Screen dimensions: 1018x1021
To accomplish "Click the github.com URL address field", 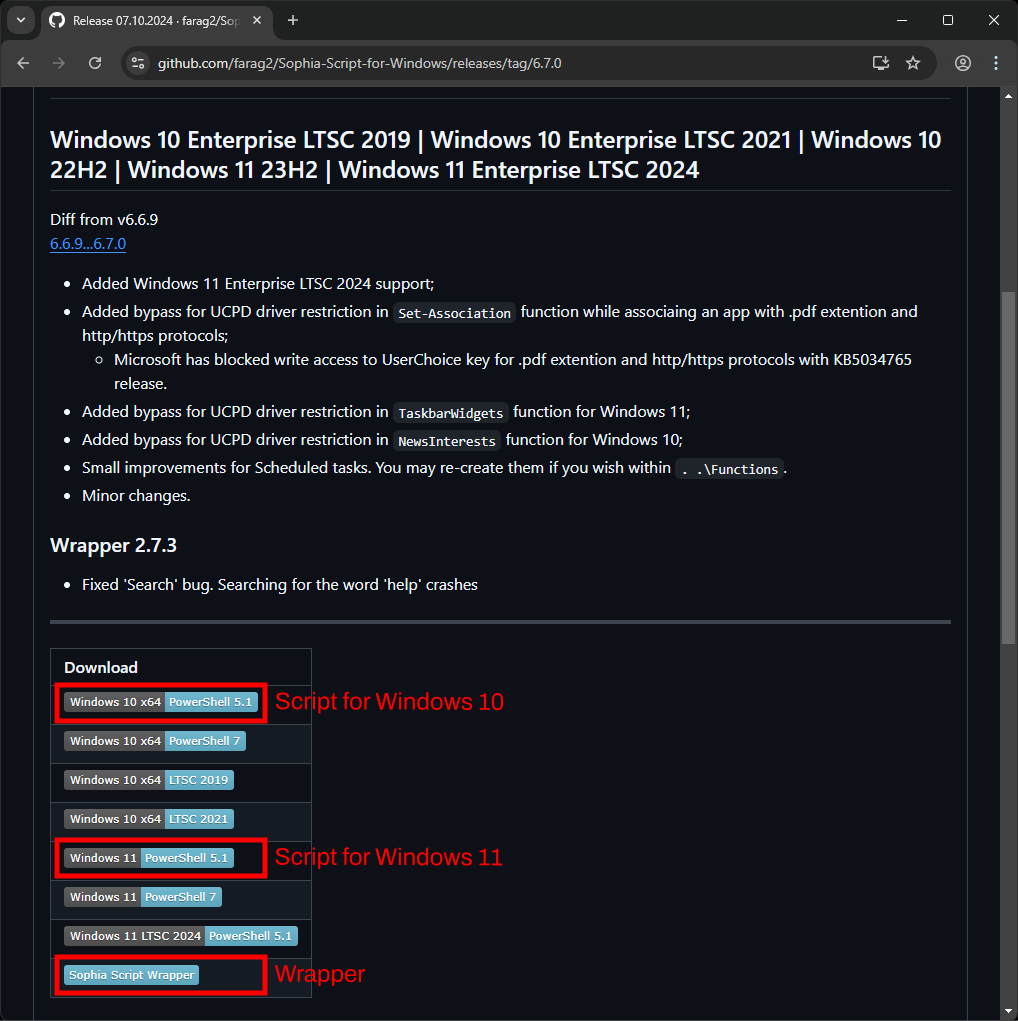I will pos(359,63).
